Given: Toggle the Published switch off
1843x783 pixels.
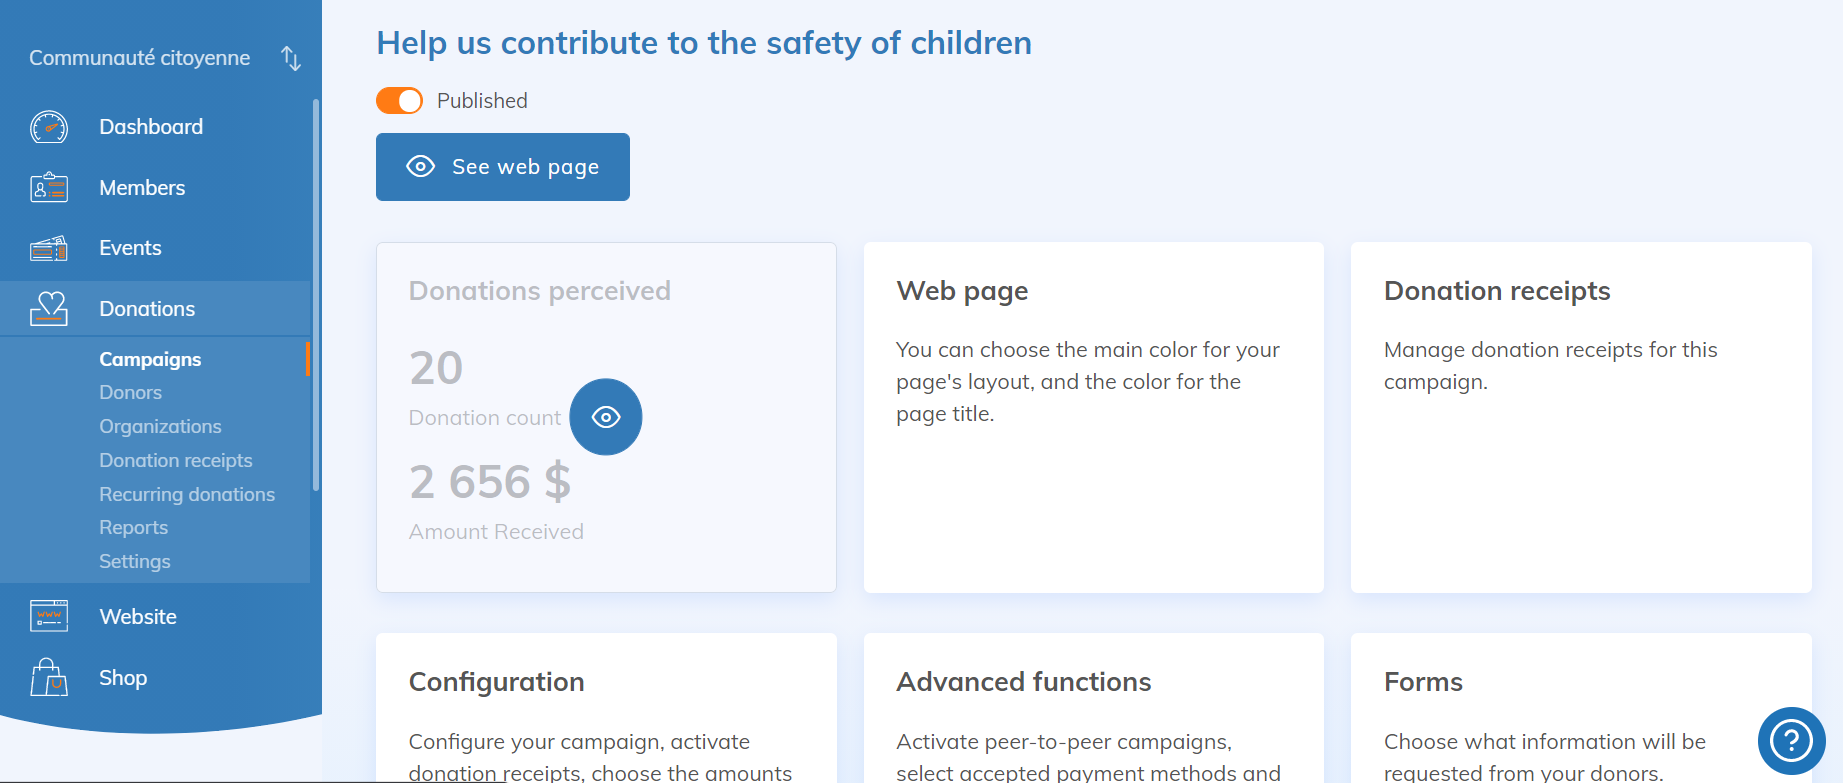Looking at the screenshot, I should click(x=399, y=101).
